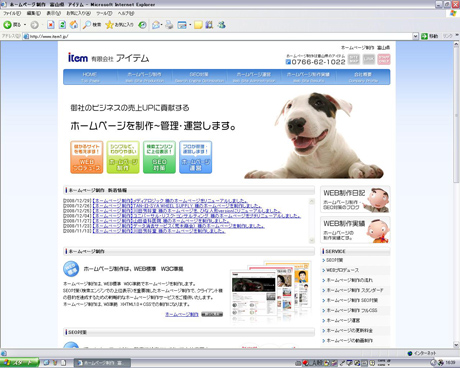Screen dimensions: 460x368
Task: Click the yellow Discuss note icon
Action: click(x=198, y=25)
